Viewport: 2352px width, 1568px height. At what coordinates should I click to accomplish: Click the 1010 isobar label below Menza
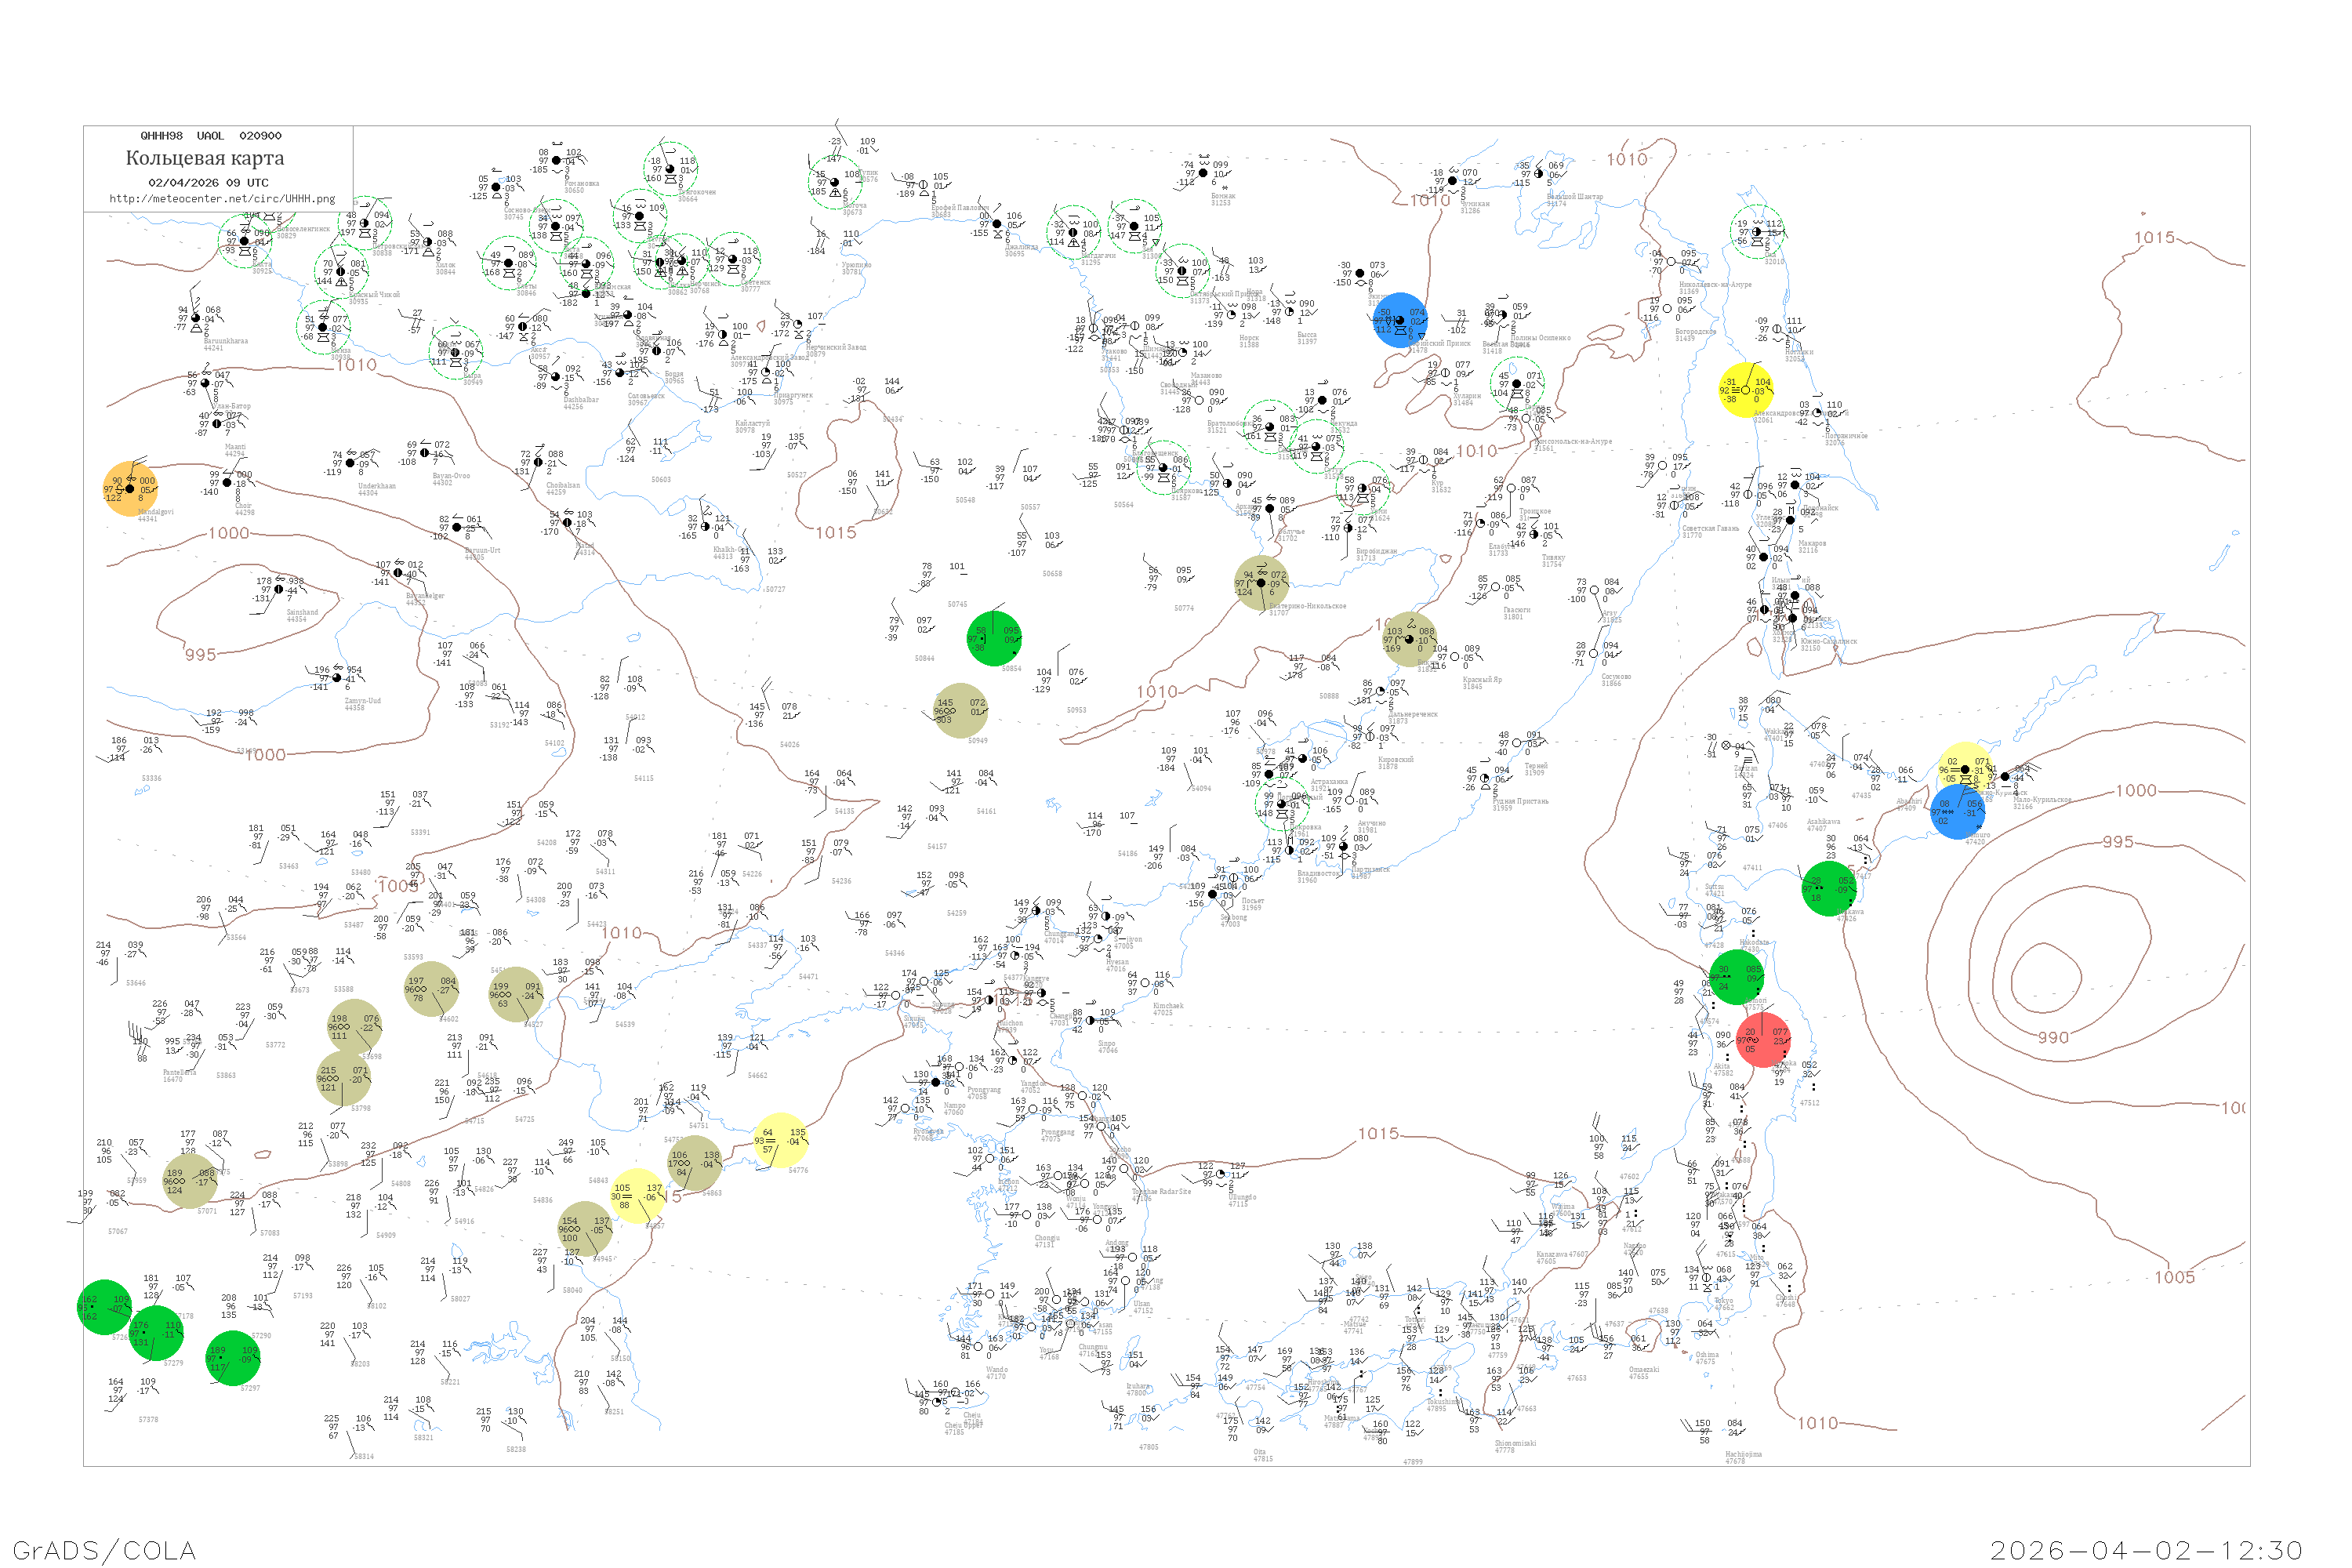(356, 365)
